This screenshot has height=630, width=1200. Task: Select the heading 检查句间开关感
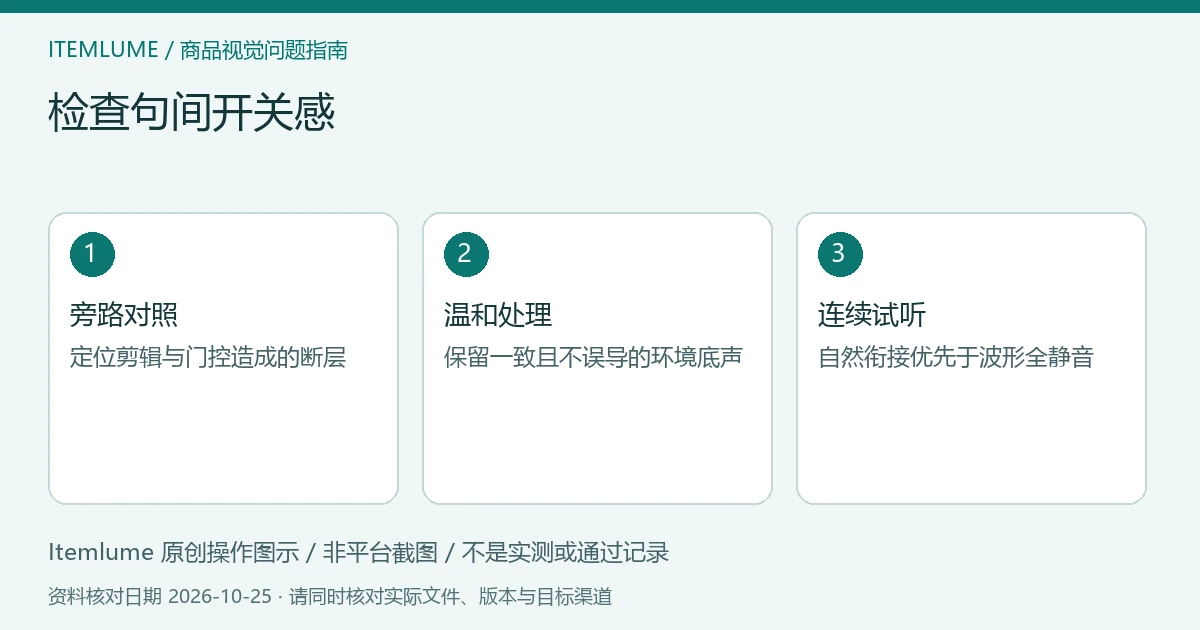191,113
